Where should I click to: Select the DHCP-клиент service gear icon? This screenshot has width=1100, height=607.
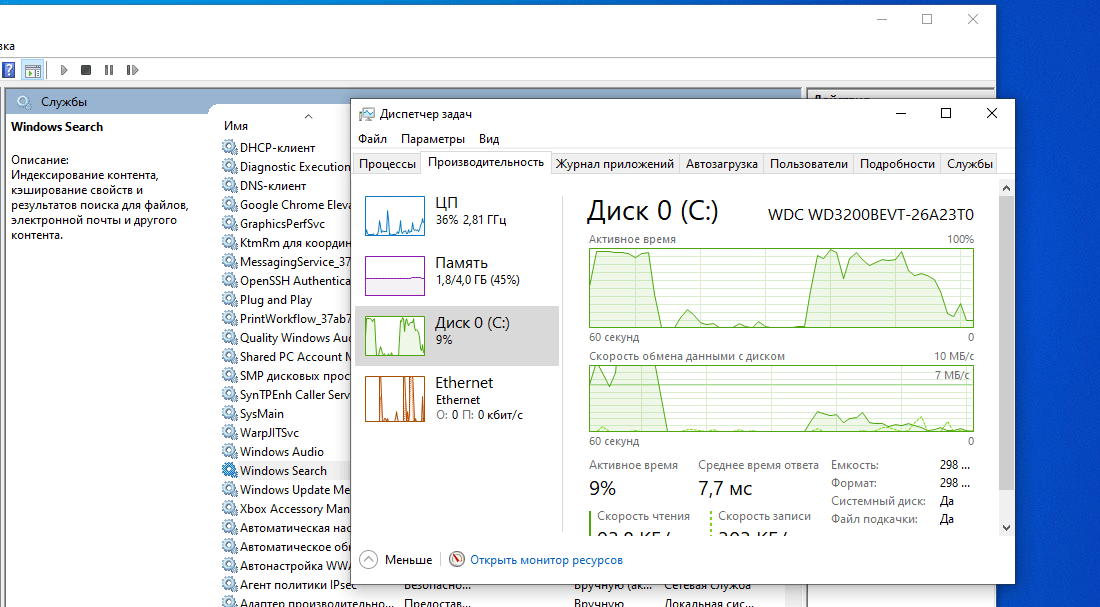pyautogui.click(x=229, y=147)
